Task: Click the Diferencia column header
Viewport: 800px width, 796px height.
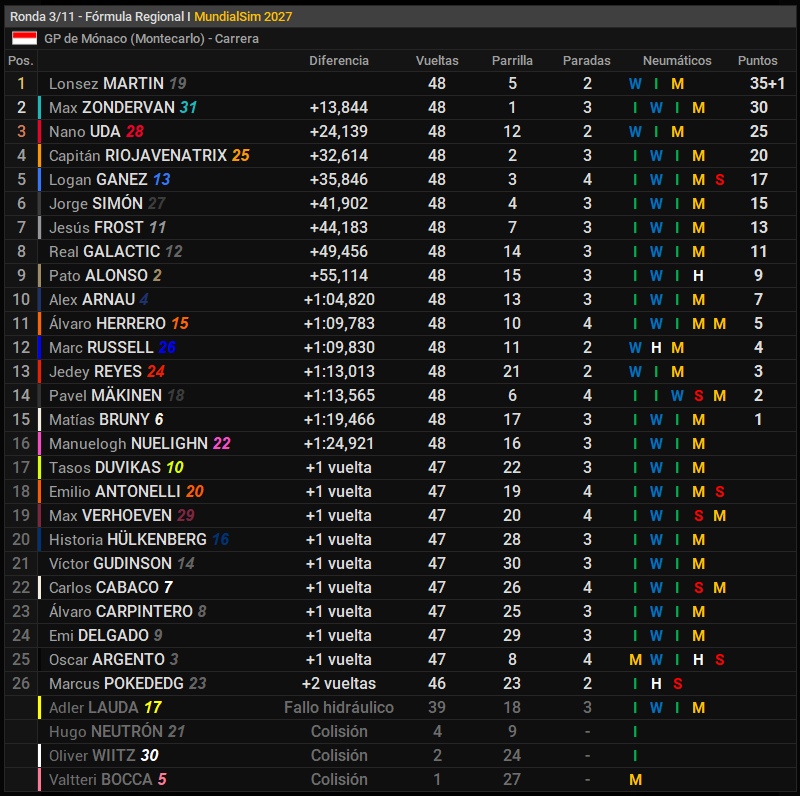Action: pyautogui.click(x=339, y=61)
